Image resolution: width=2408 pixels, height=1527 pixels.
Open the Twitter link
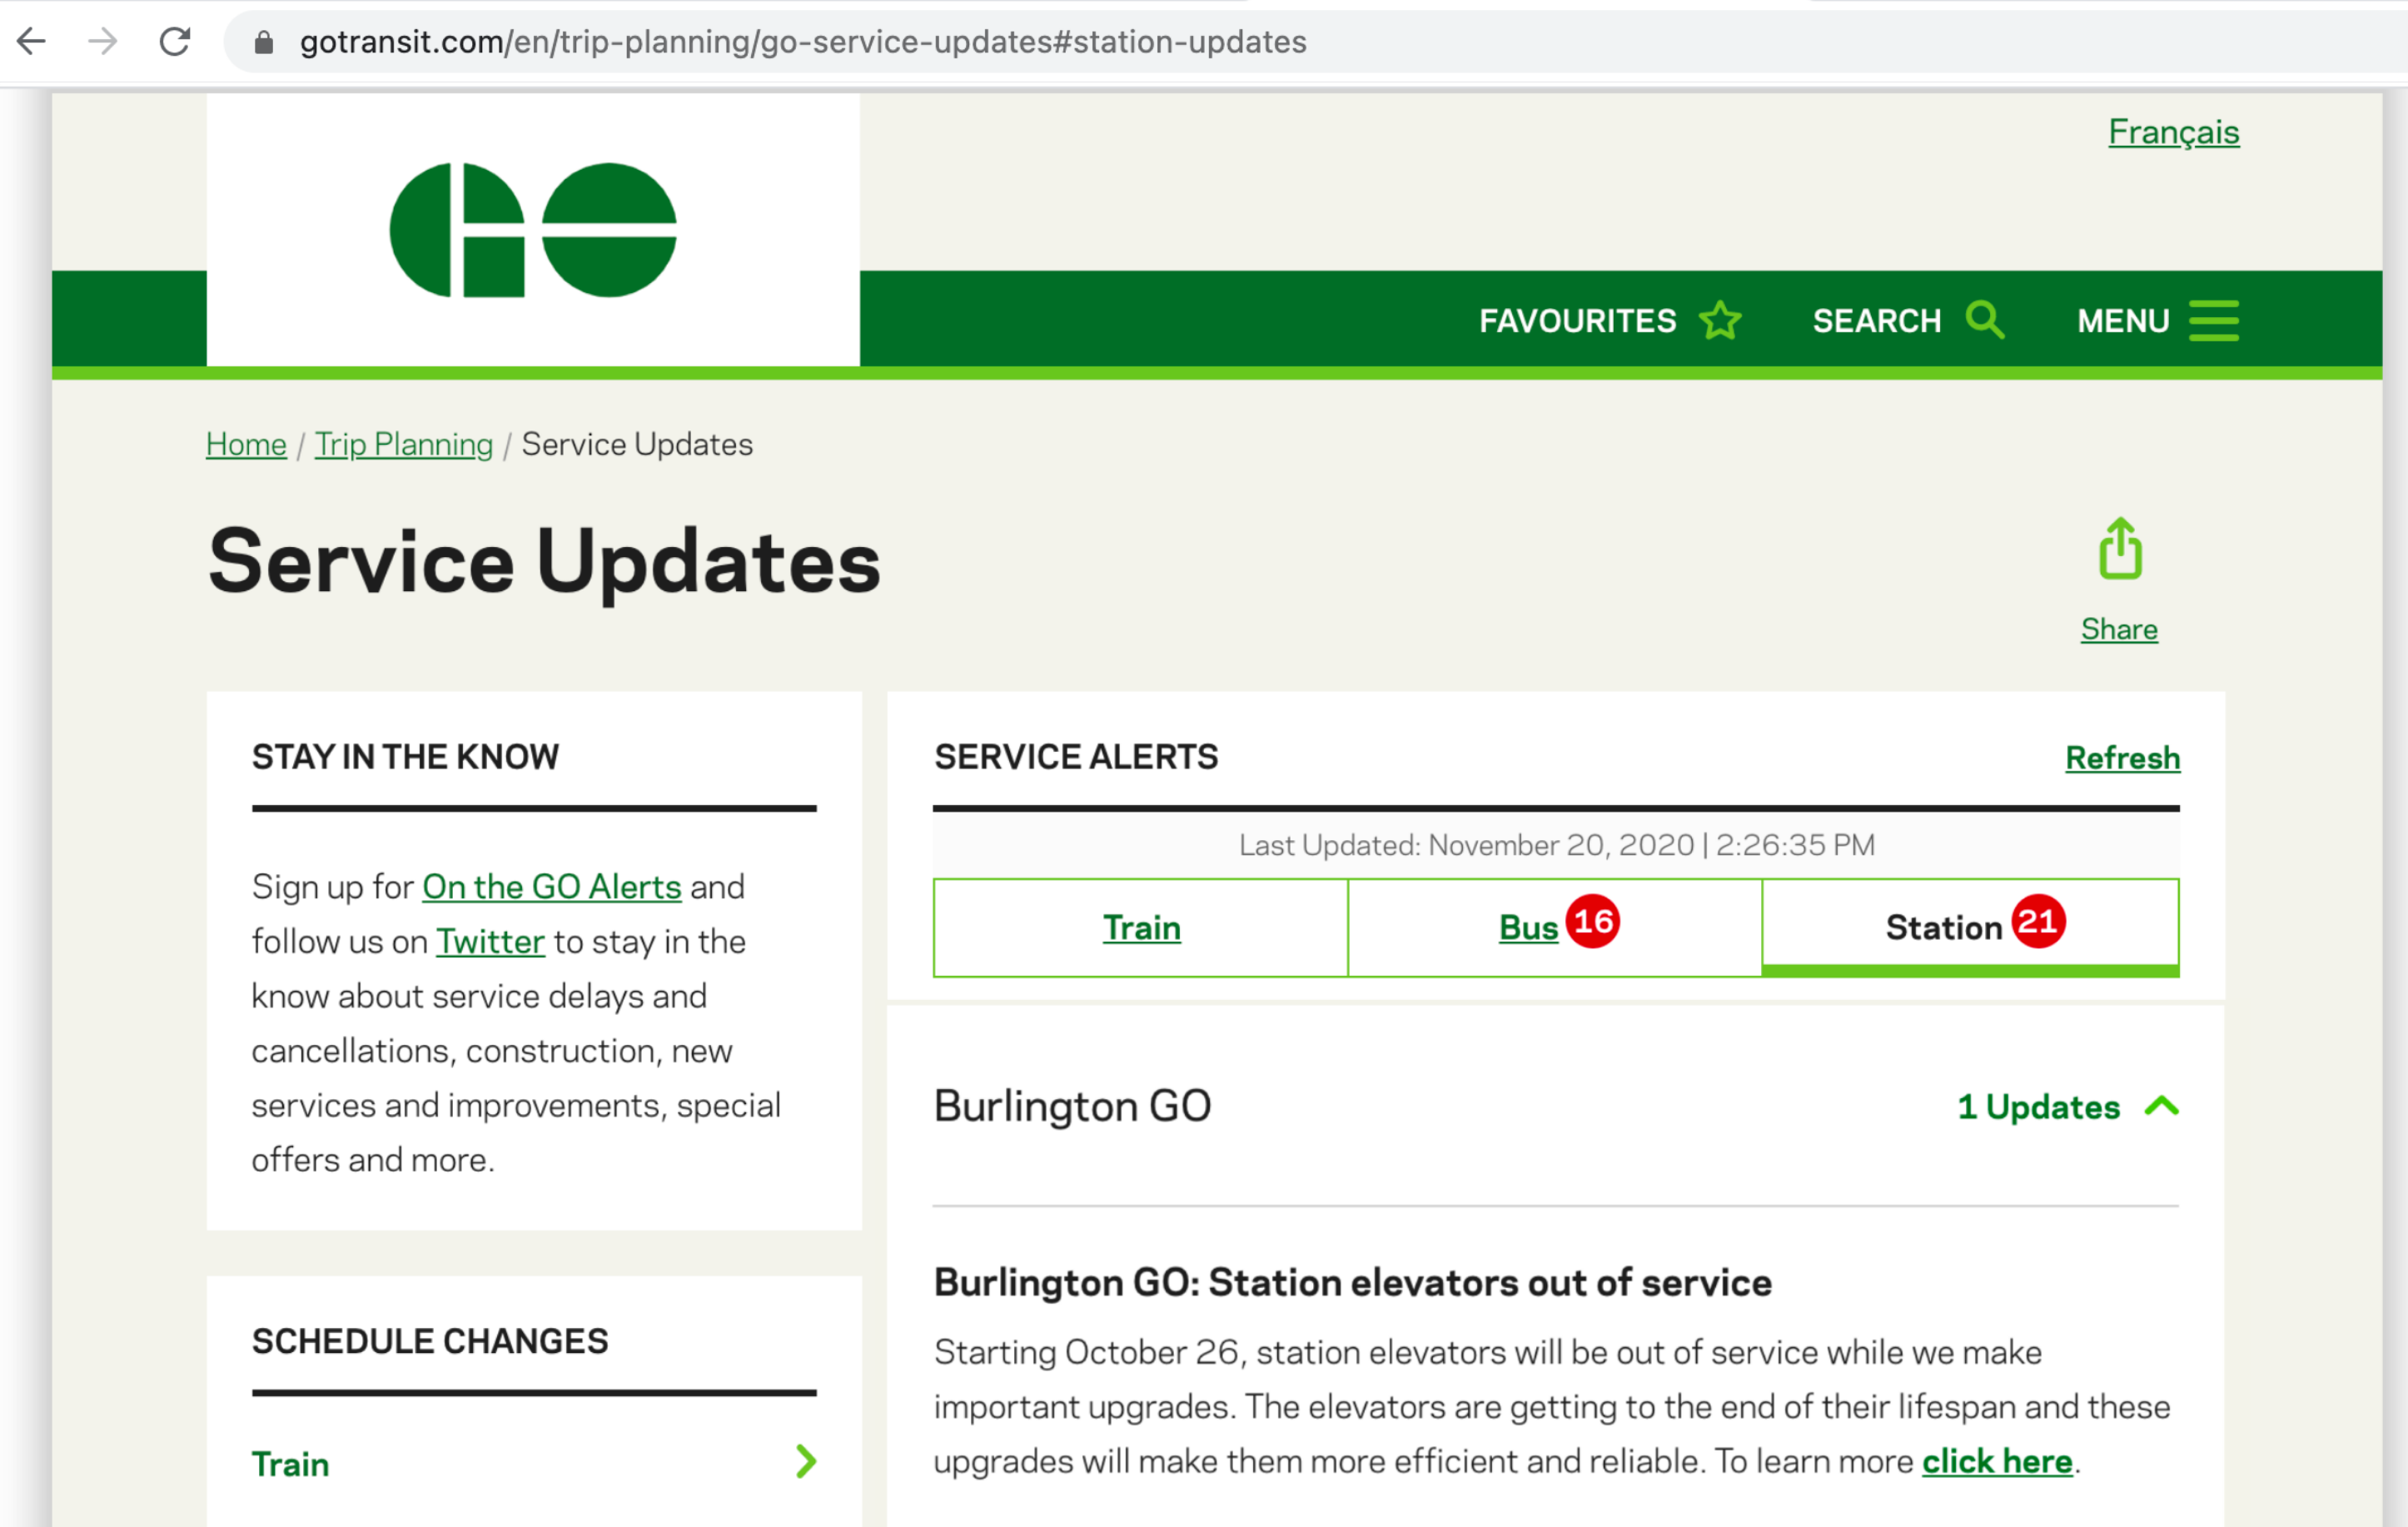click(490, 942)
